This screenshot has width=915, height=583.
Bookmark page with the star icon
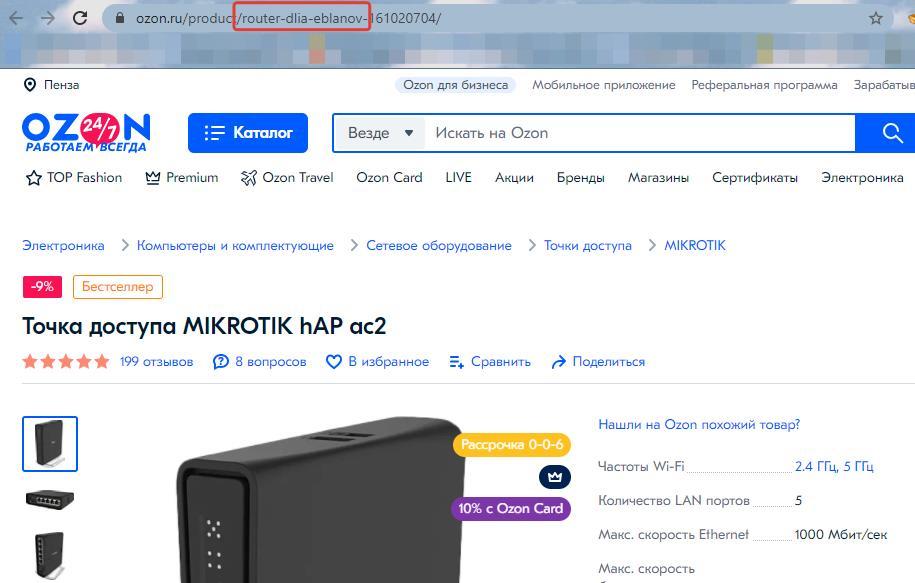[x=875, y=18]
